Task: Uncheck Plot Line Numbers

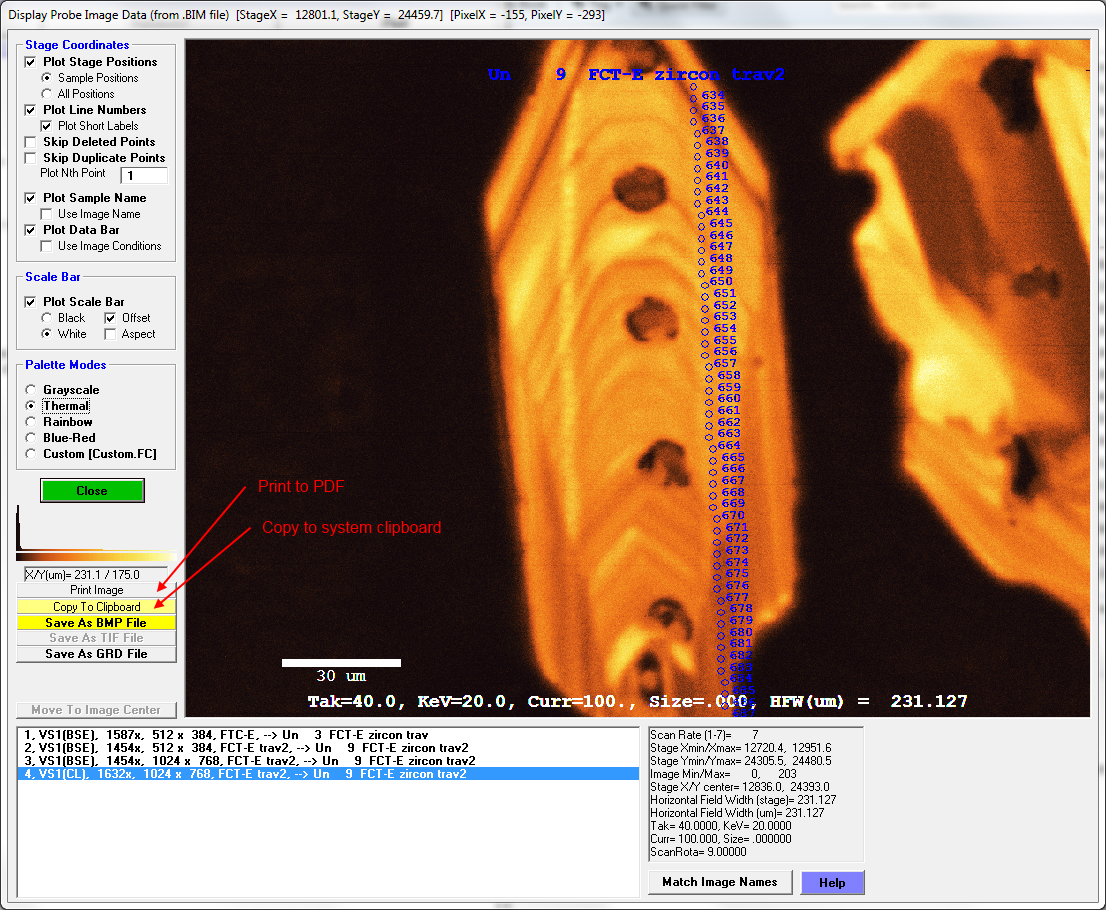Action: tap(31, 110)
